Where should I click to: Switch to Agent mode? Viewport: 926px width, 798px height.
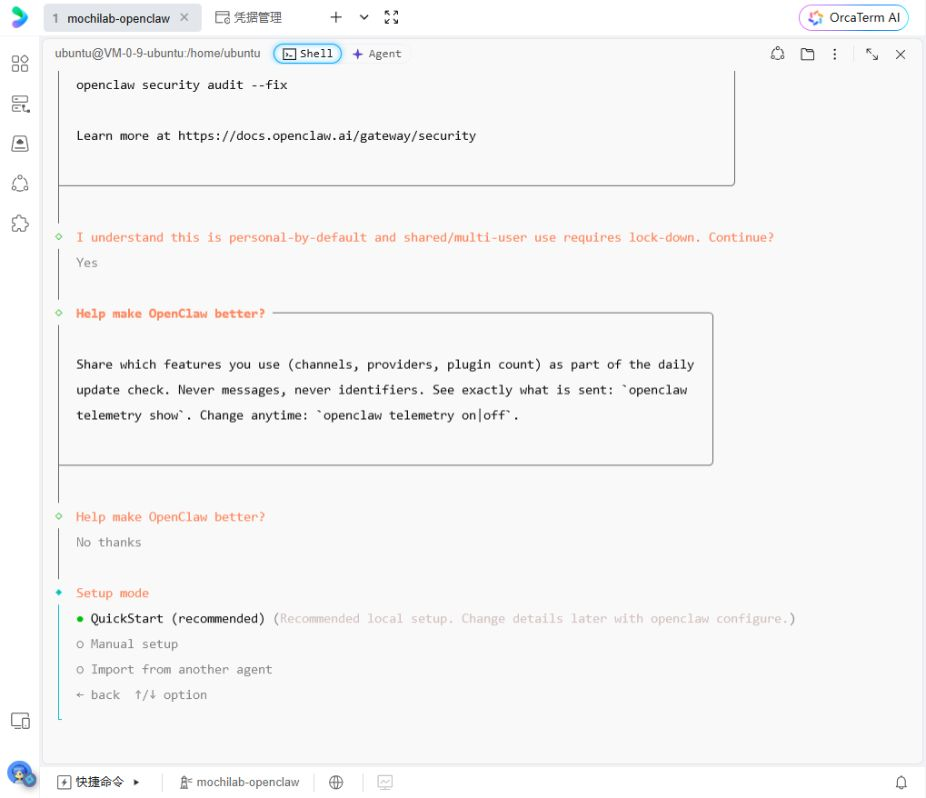[x=377, y=54]
